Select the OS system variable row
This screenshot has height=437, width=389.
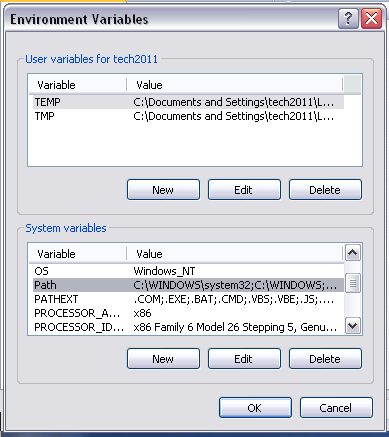tap(188, 271)
